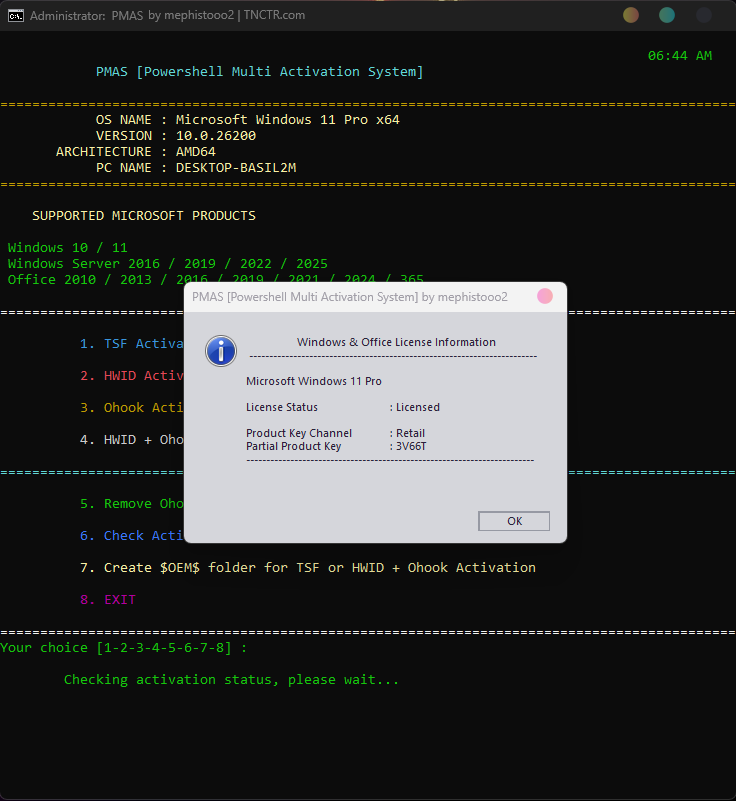Click the blue information icon in the dialog
This screenshot has width=736, height=801.
[x=221, y=351]
